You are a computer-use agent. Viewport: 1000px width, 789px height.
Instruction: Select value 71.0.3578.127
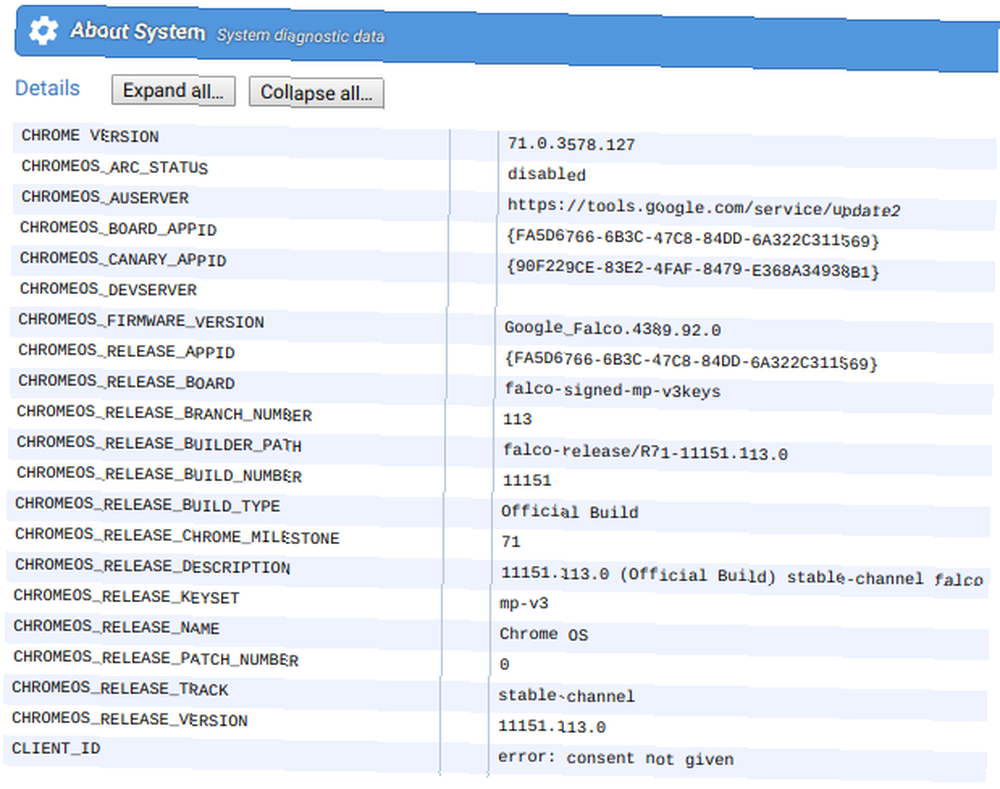coord(571,144)
